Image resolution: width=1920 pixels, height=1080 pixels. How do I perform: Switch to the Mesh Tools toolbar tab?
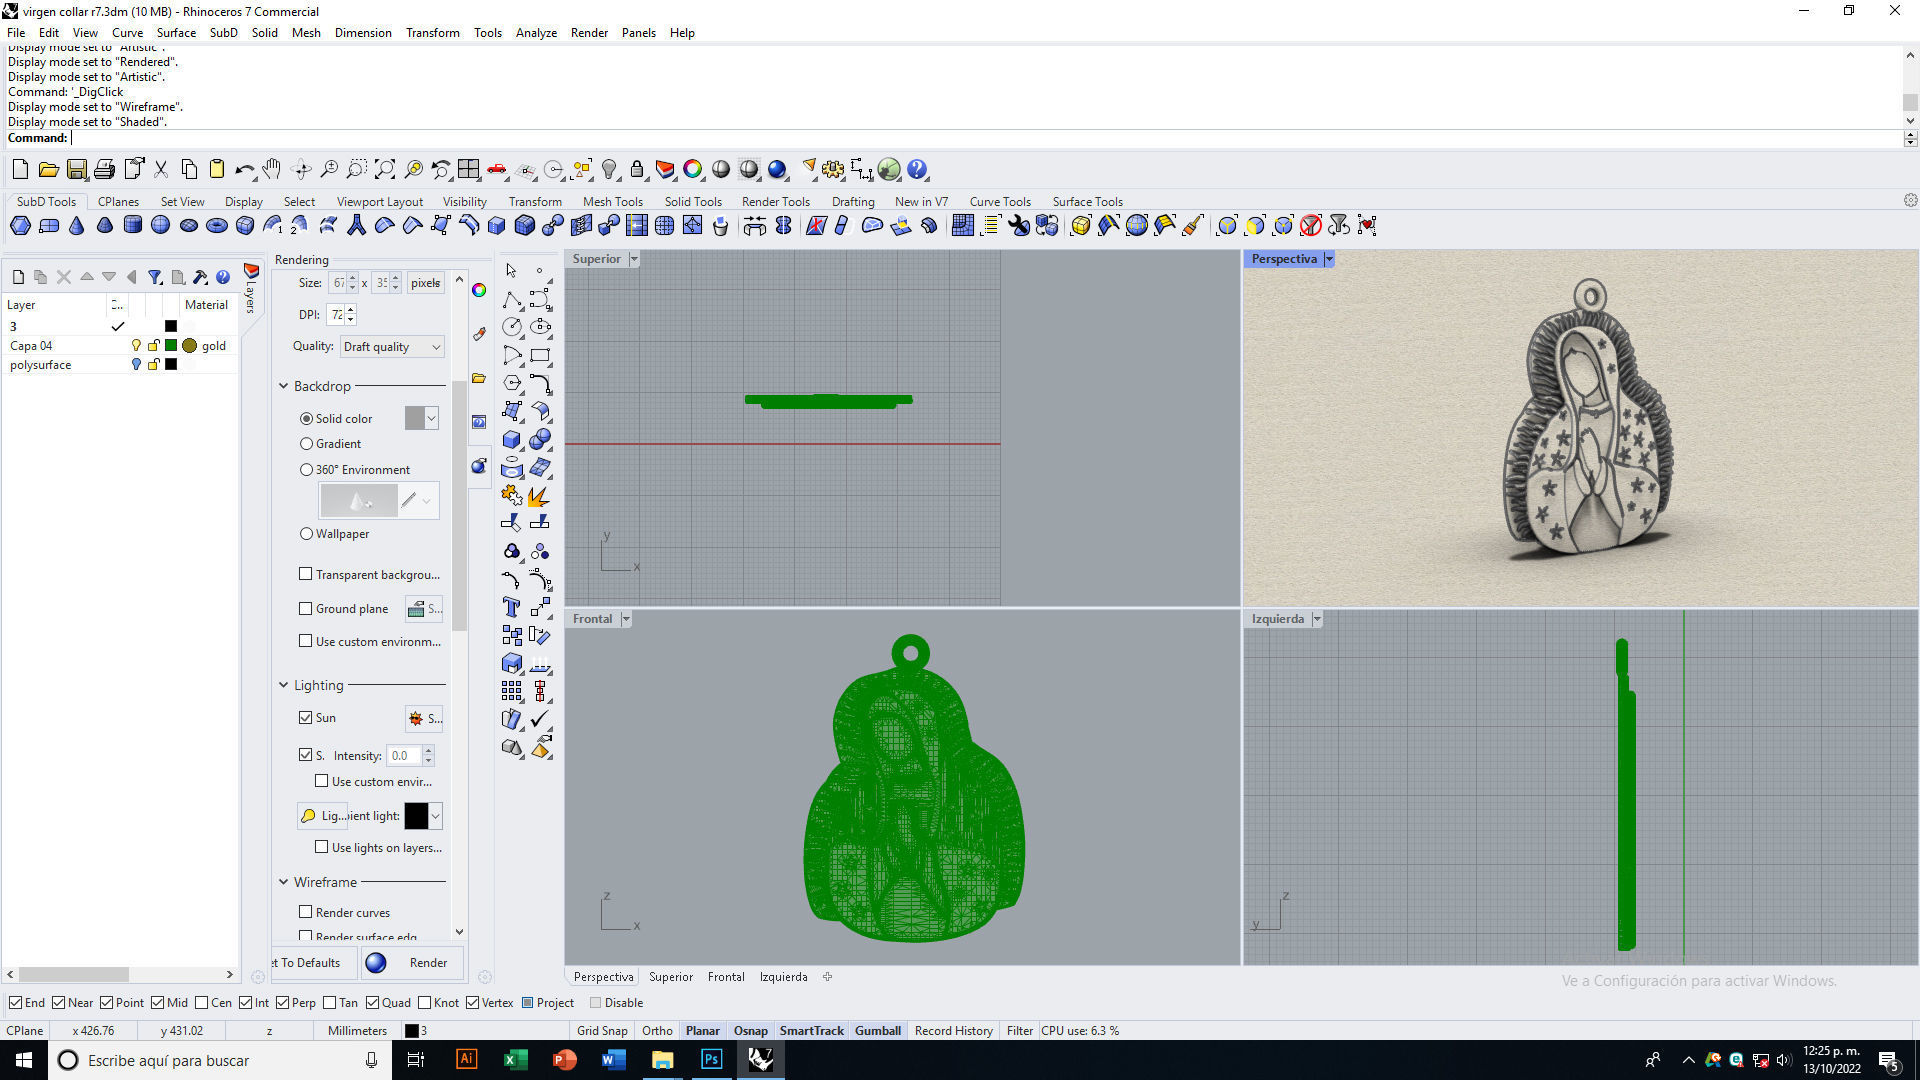(x=613, y=201)
